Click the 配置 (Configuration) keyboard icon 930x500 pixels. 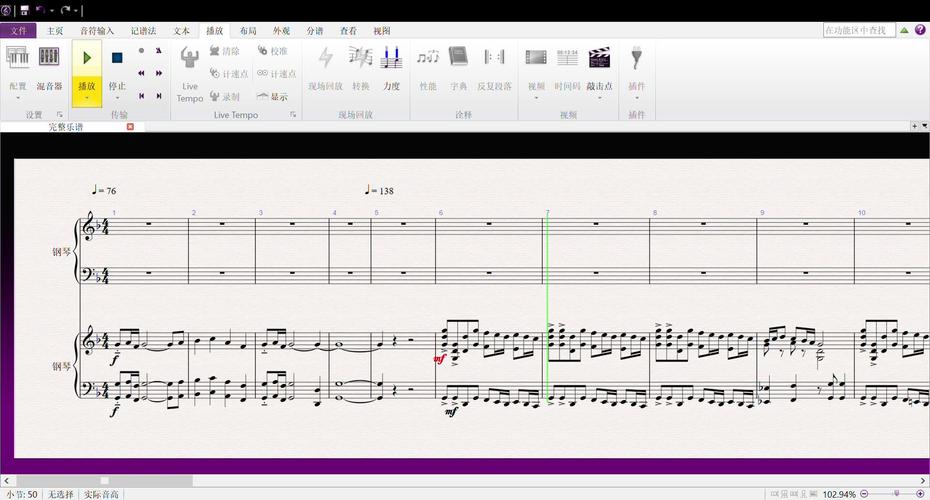click(x=18, y=57)
